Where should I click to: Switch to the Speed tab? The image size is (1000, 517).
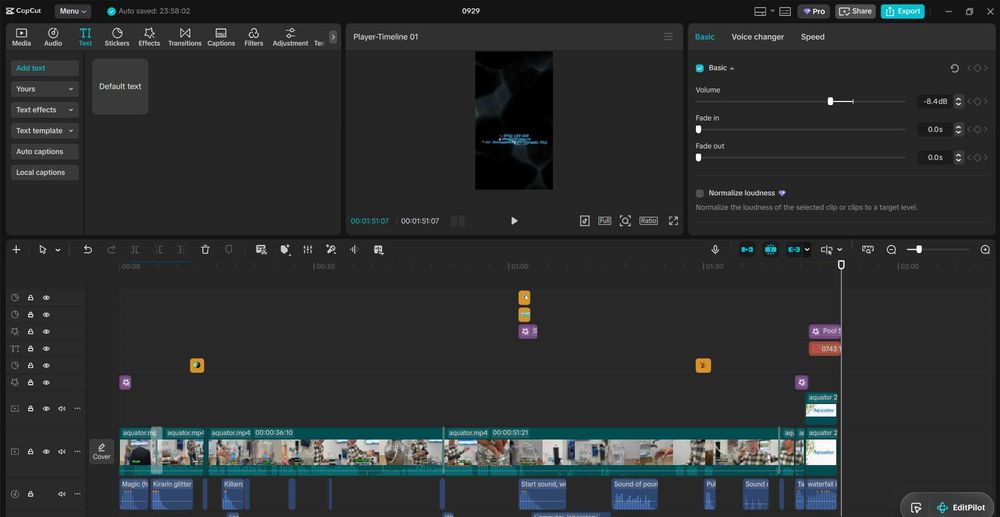point(812,37)
